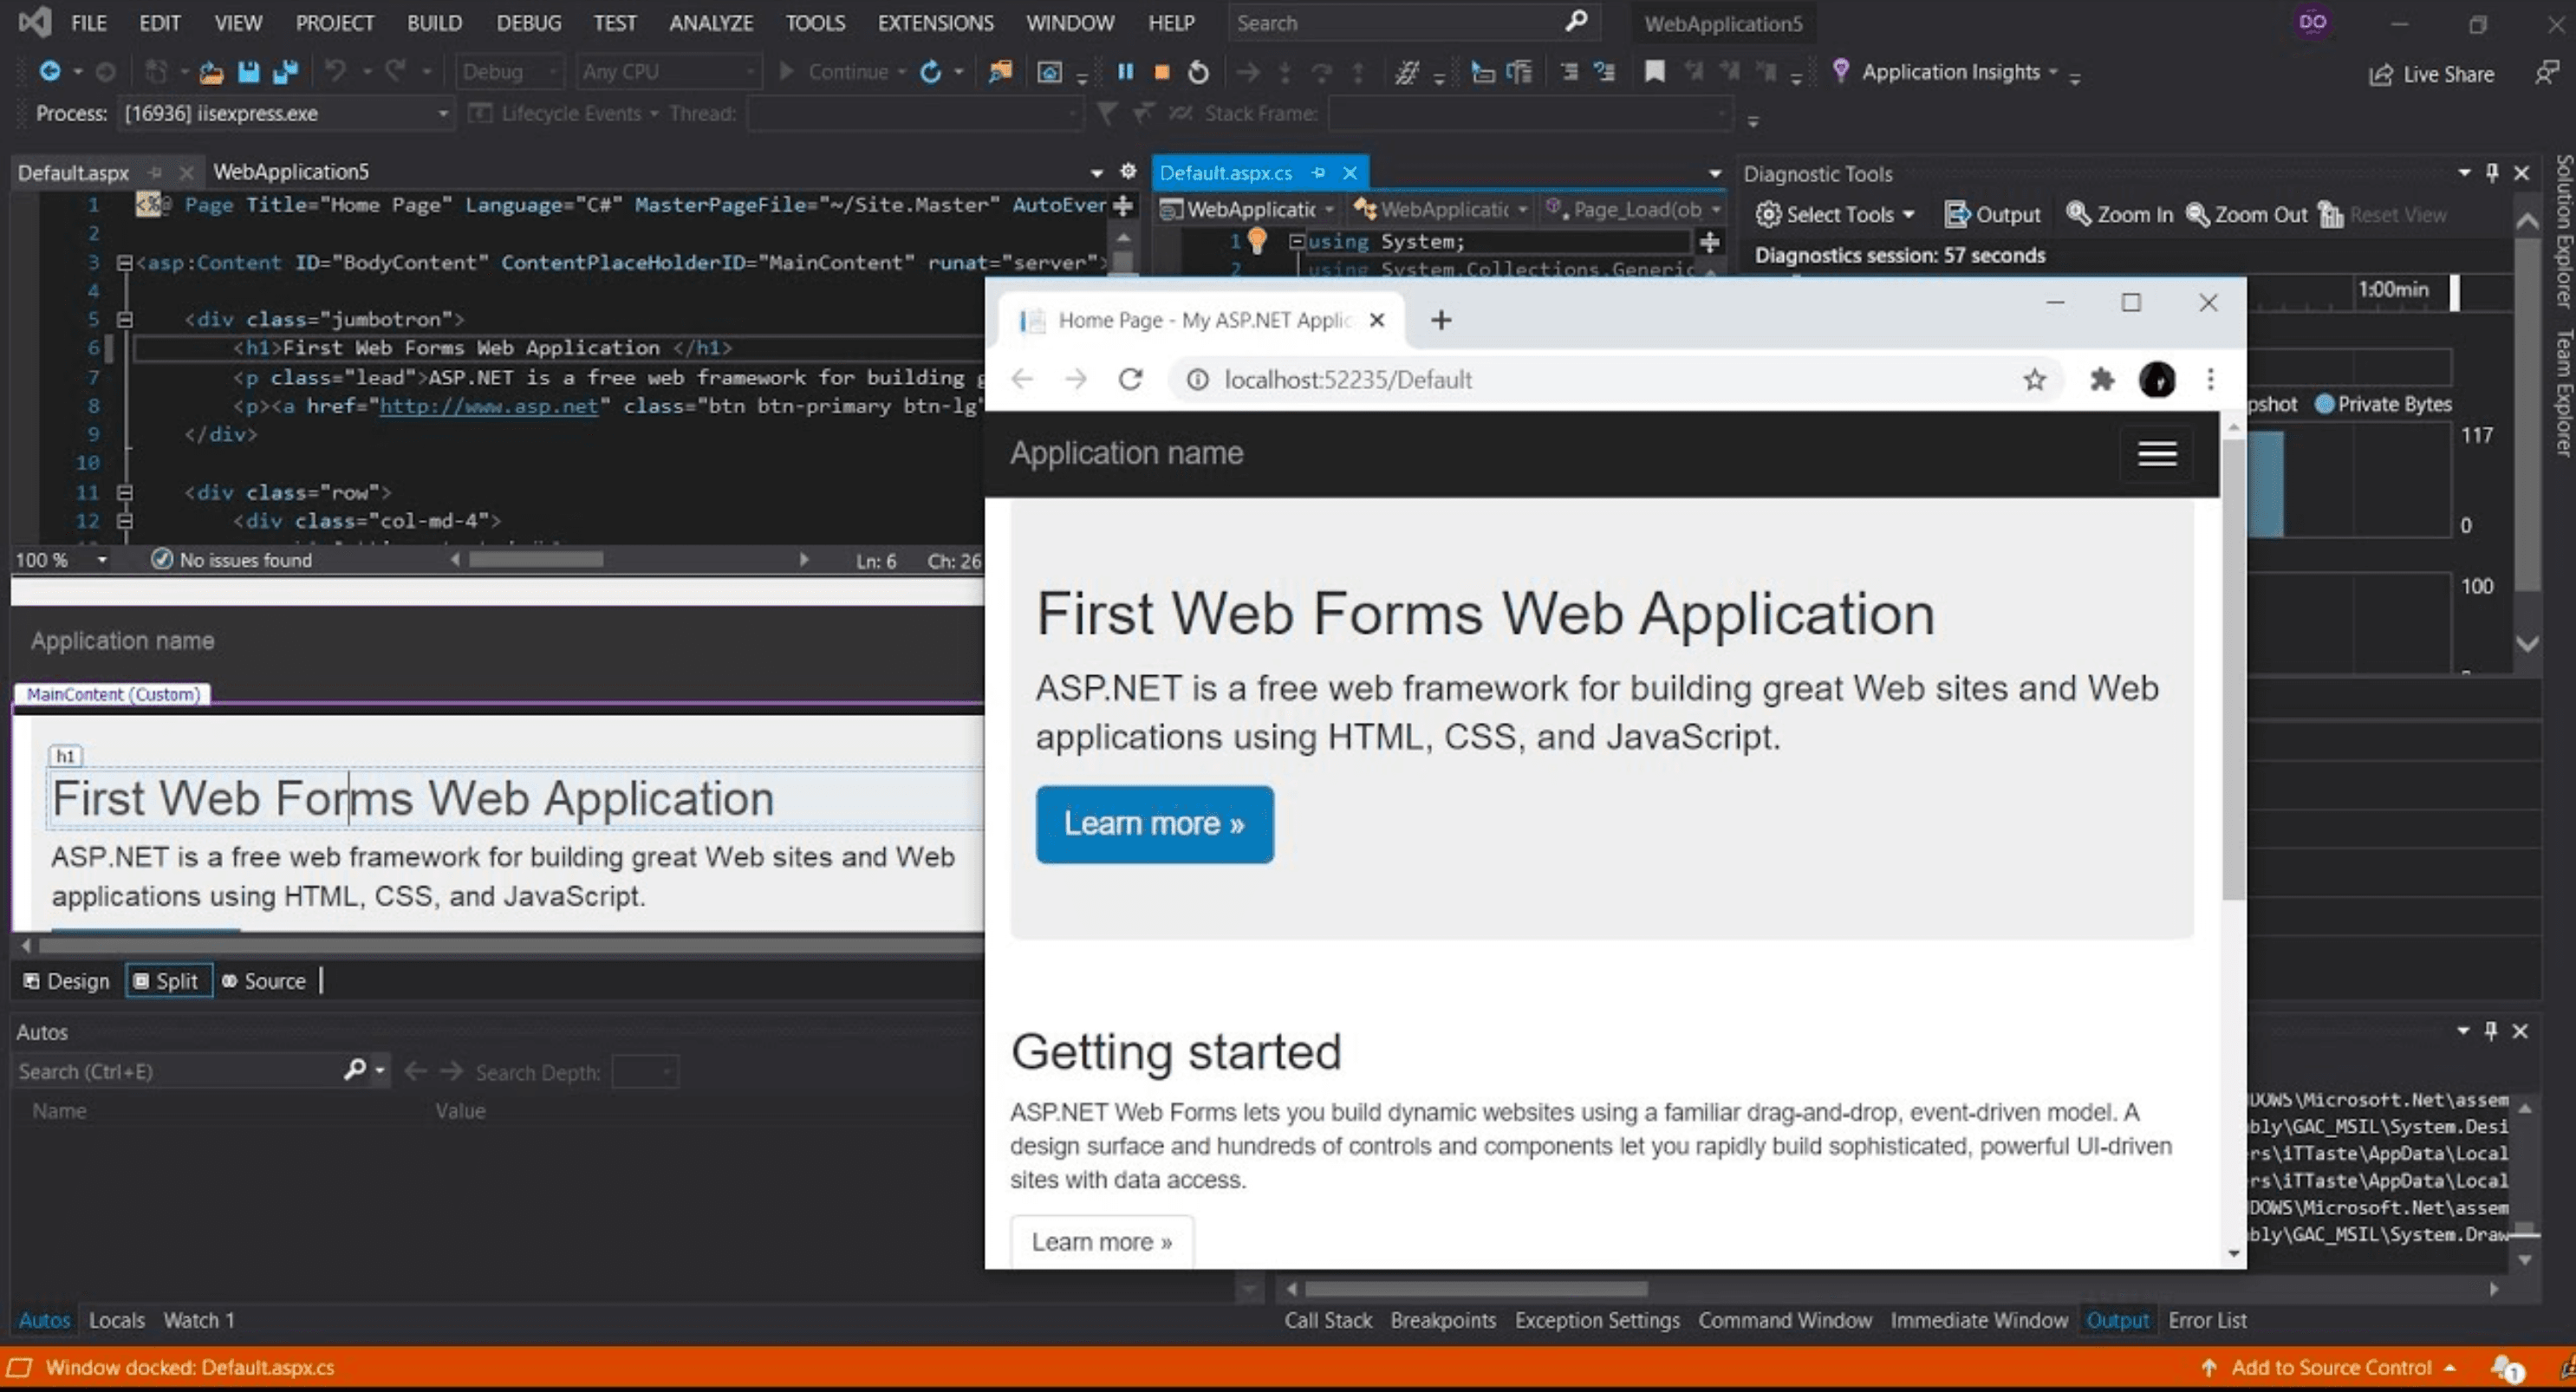Toggle auto-hide pin on the Diagnostic Tools panel

(x=2492, y=173)
